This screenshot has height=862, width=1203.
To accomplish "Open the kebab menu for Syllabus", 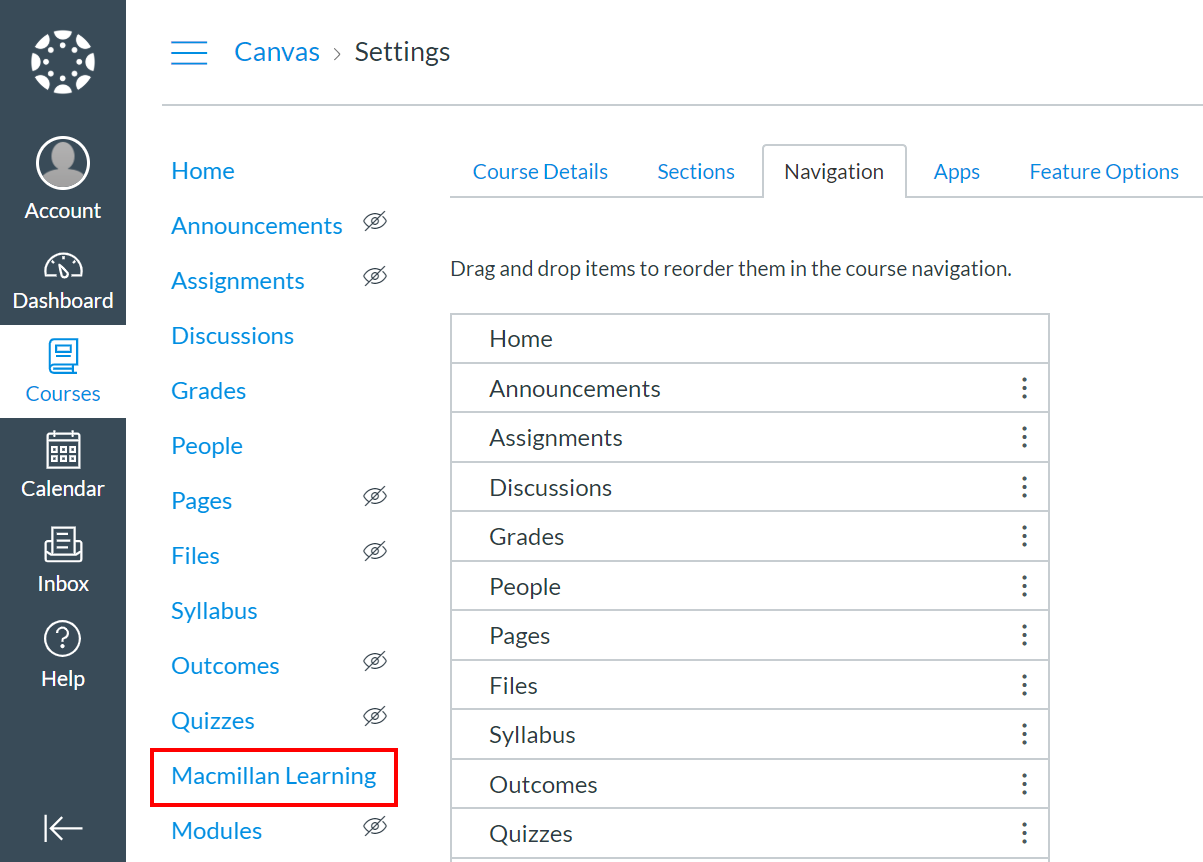I will [1024, 734].
